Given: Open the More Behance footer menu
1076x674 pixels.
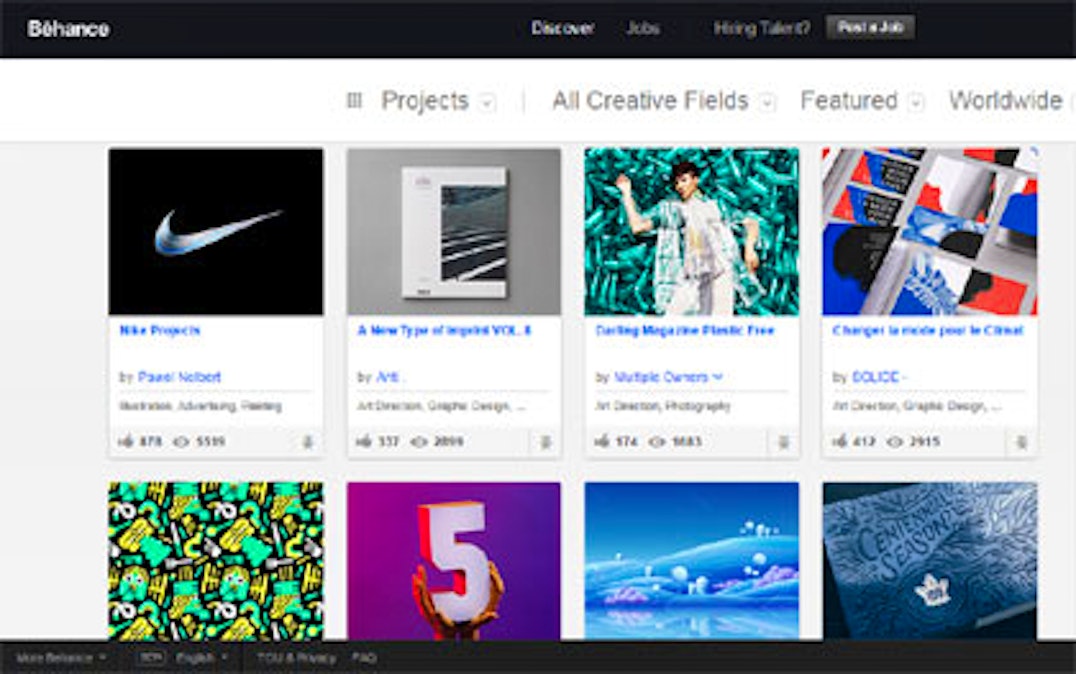Looking at the screenshot, I should tap(61, 658).
